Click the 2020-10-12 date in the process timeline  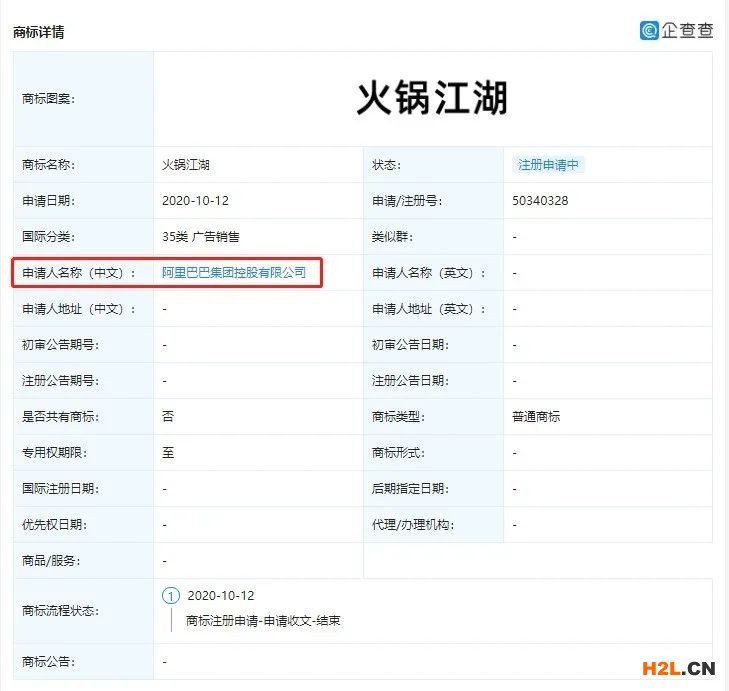click(x=221, y=596)
